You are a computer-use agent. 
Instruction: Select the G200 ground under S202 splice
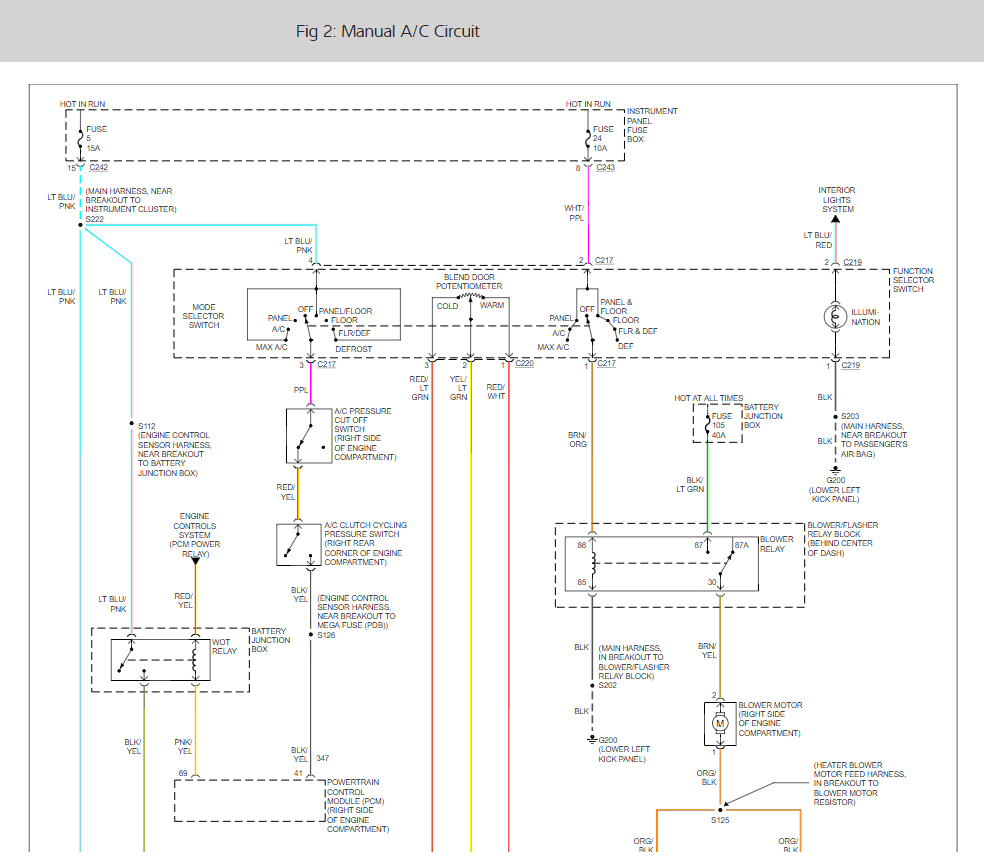coord(592,740)
